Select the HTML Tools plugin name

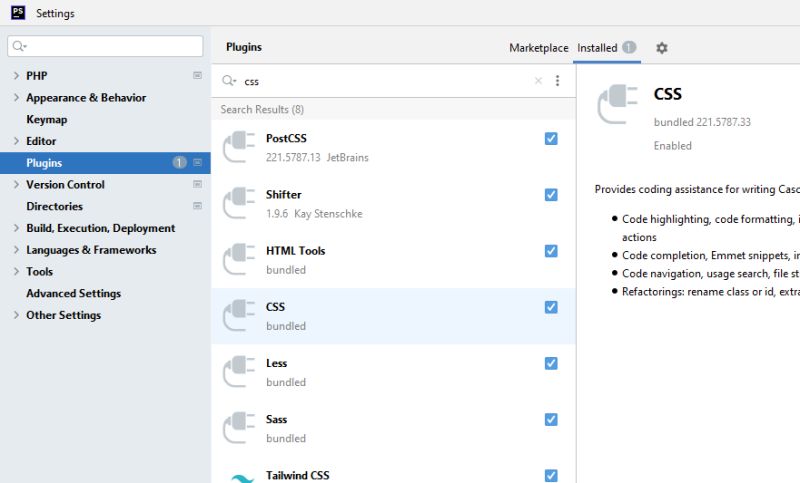pyautogui.click(x=295, y=250)
